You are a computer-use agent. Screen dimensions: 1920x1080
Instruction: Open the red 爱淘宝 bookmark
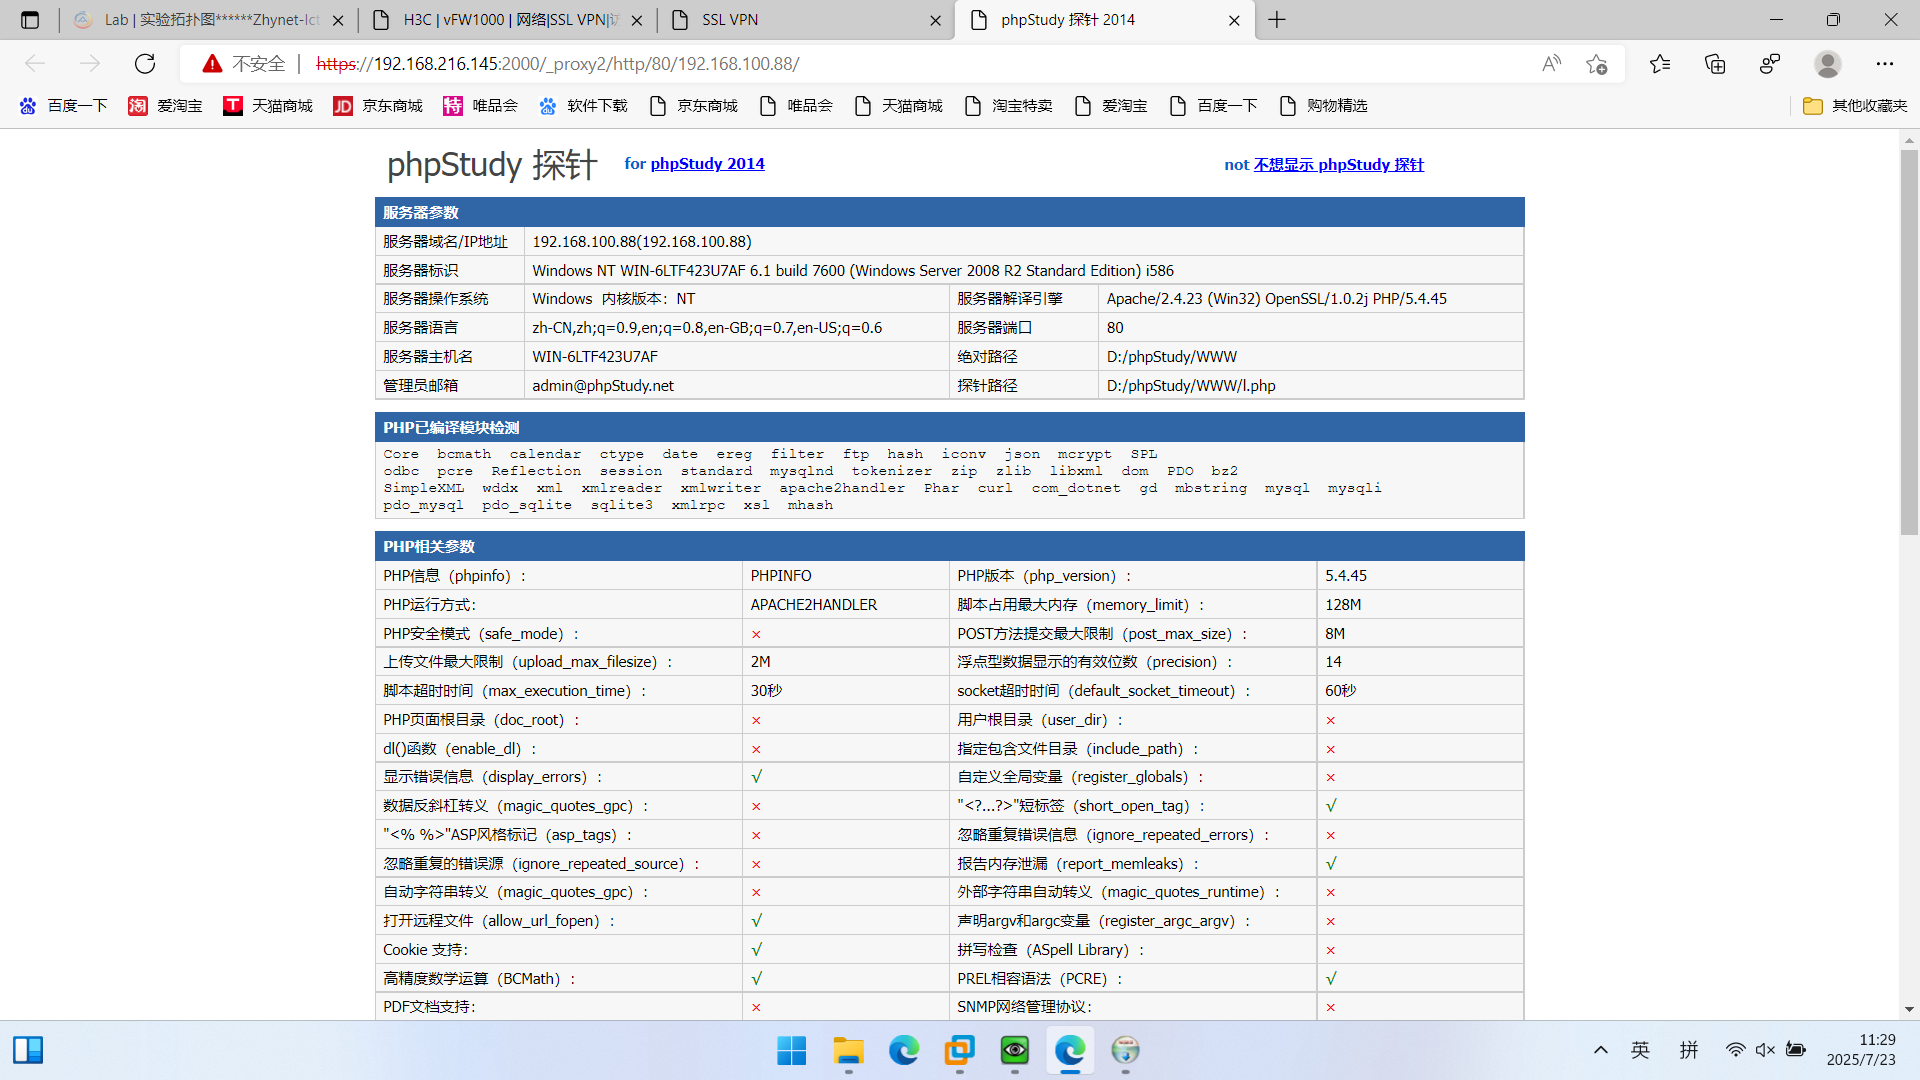(165, 106)
